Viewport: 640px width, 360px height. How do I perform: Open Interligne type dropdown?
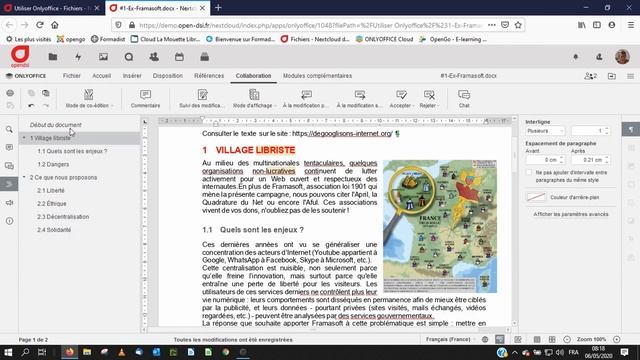[545, 131]
